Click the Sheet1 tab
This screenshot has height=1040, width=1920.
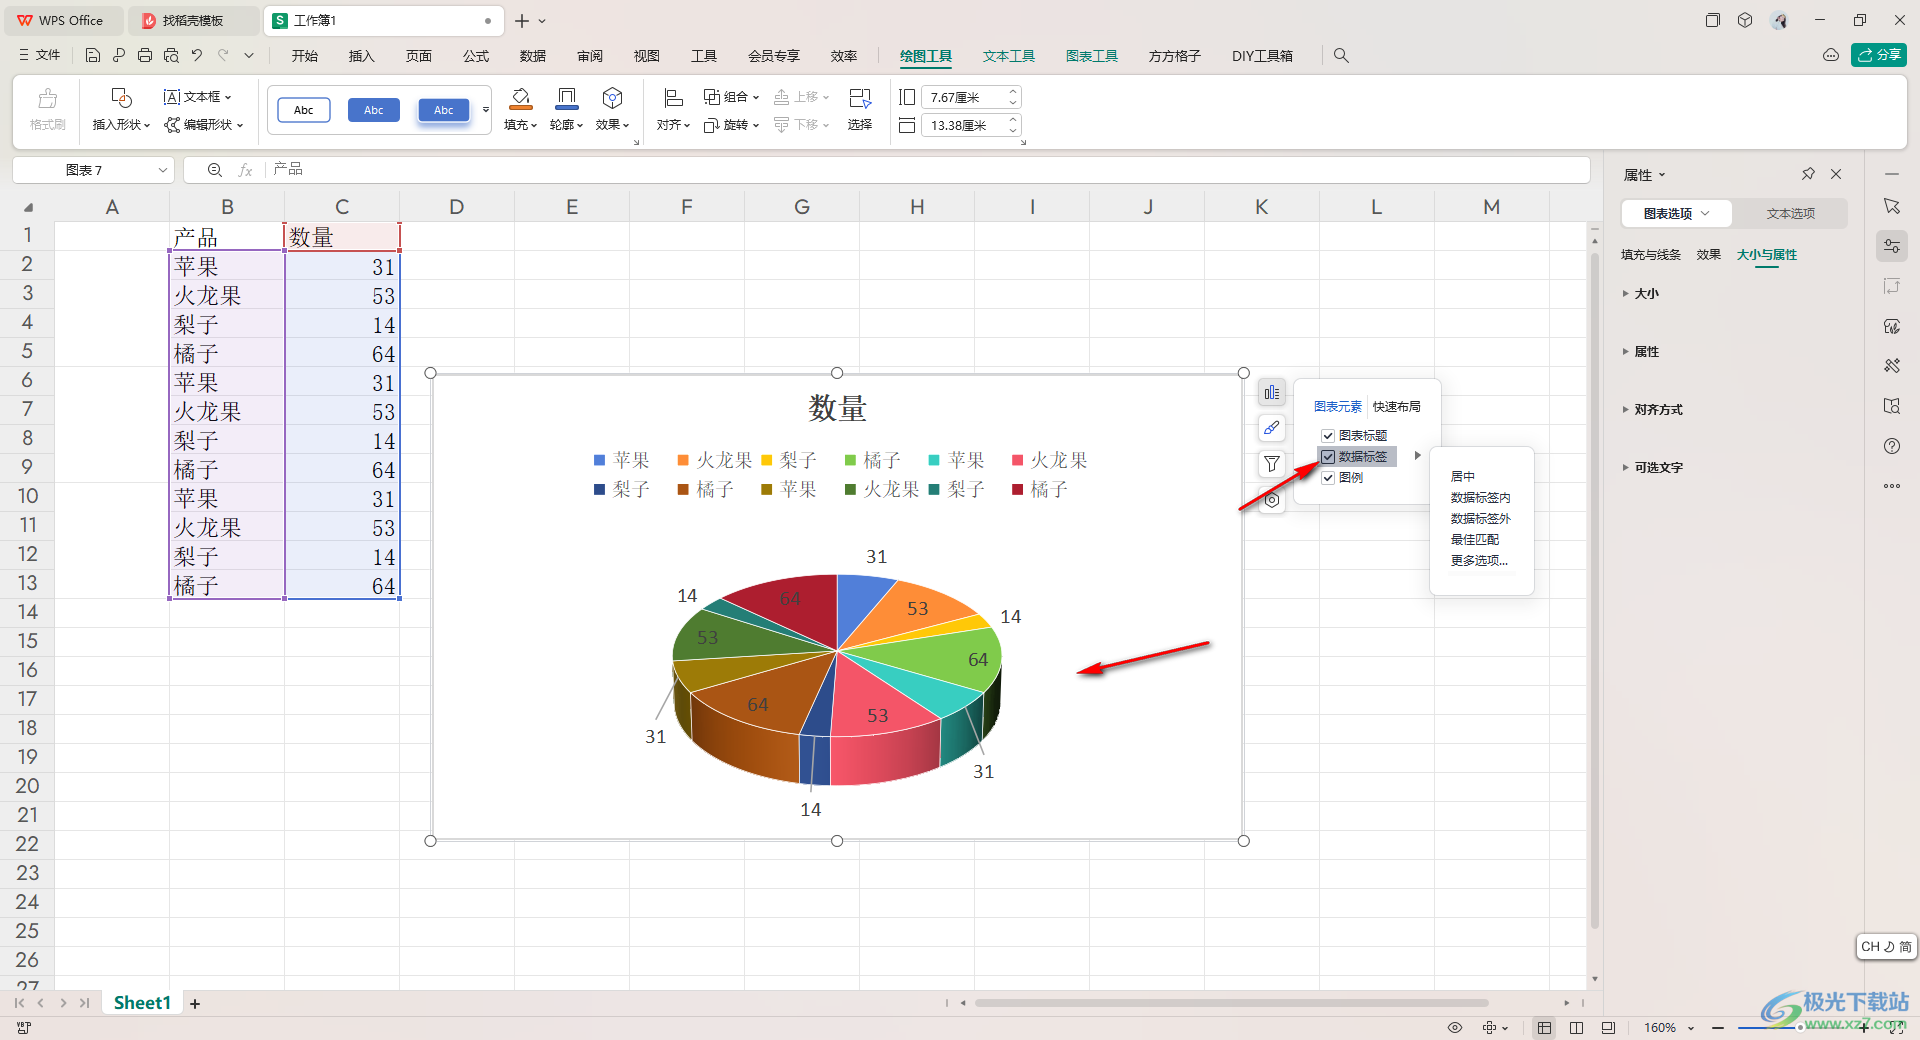(x=142, y=1003)
